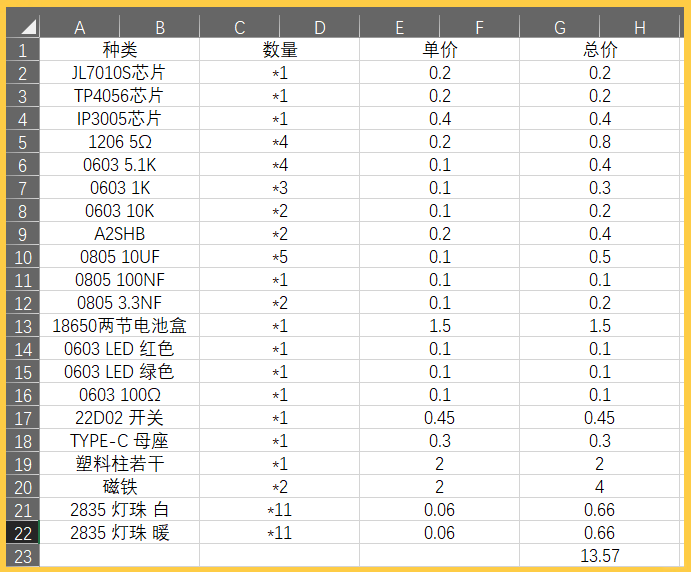
Task: Select the 18650两节电池盒 cell
Action: pos(119,326)
